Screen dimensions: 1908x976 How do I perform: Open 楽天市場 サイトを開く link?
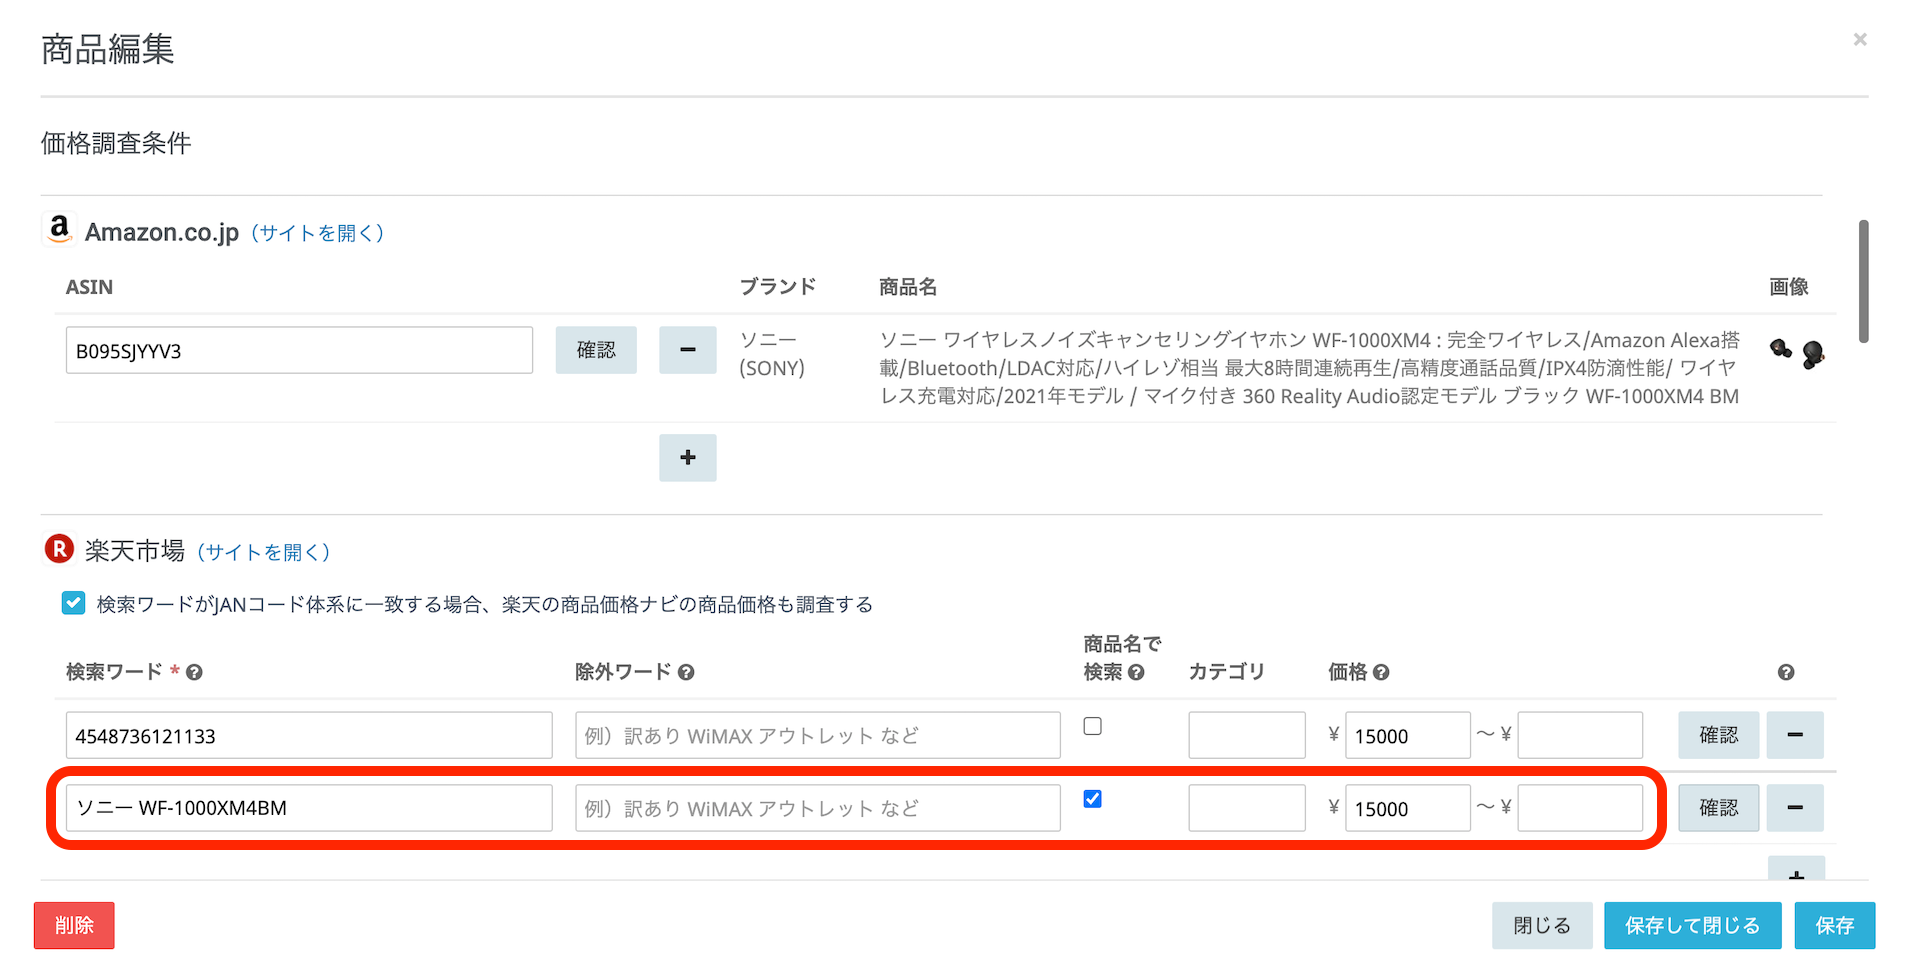pyautogui.click(x=263, y=552)
